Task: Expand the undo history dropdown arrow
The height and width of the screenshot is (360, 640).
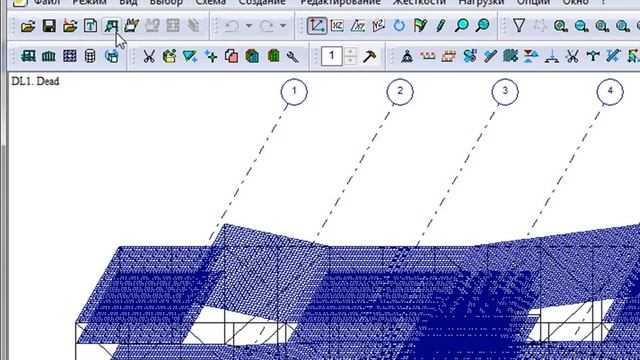Action: (x=249, y=26)
